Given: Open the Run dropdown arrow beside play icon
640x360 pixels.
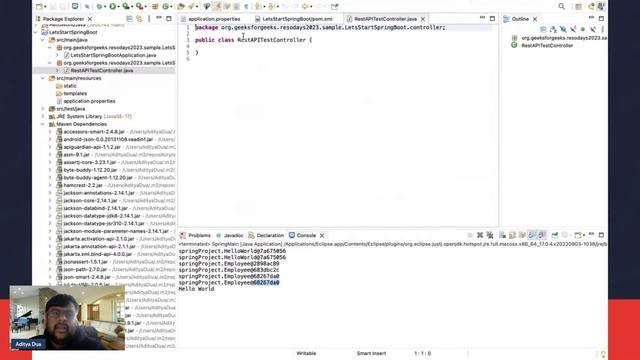Looking at the screenshot, I should [x=119, y=7].
